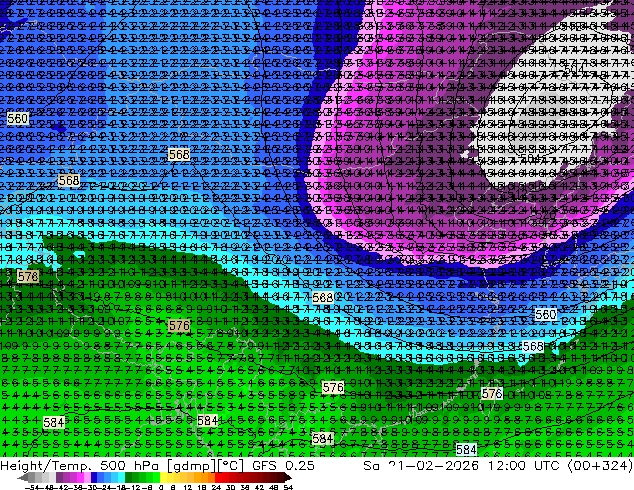The image size is (634, 490).
Task: Click the '[°C]' unit label
Action: pos(231,466)
